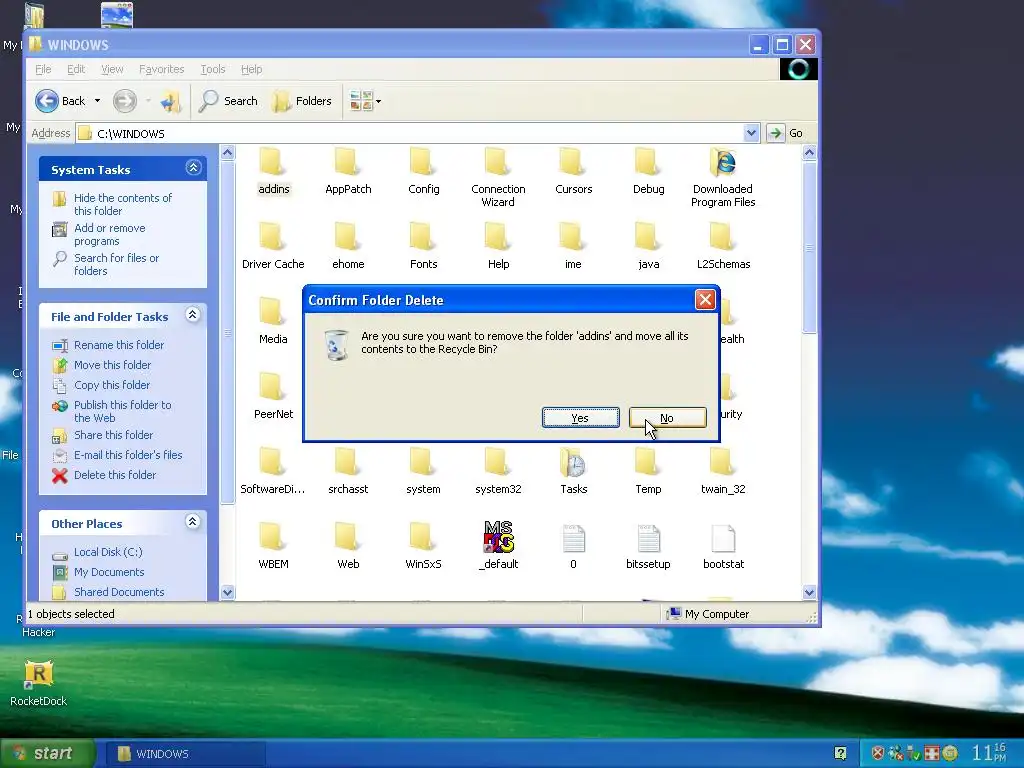Select the system folder icon
Image resolution: width=1024 pixels, height=768 pixels.
click(x=423, y=462)
